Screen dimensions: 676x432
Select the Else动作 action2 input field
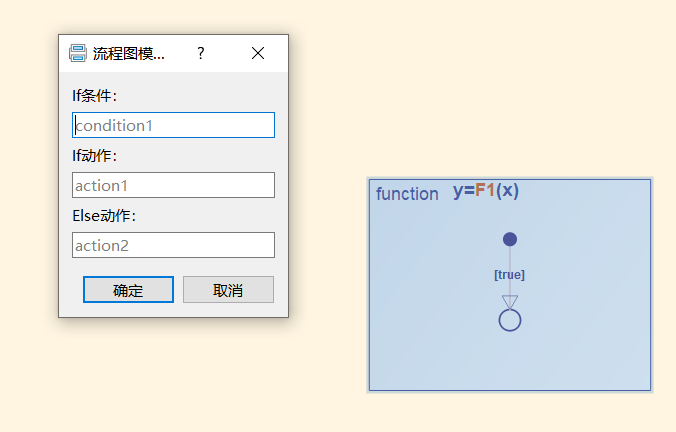tap(173, 245)
